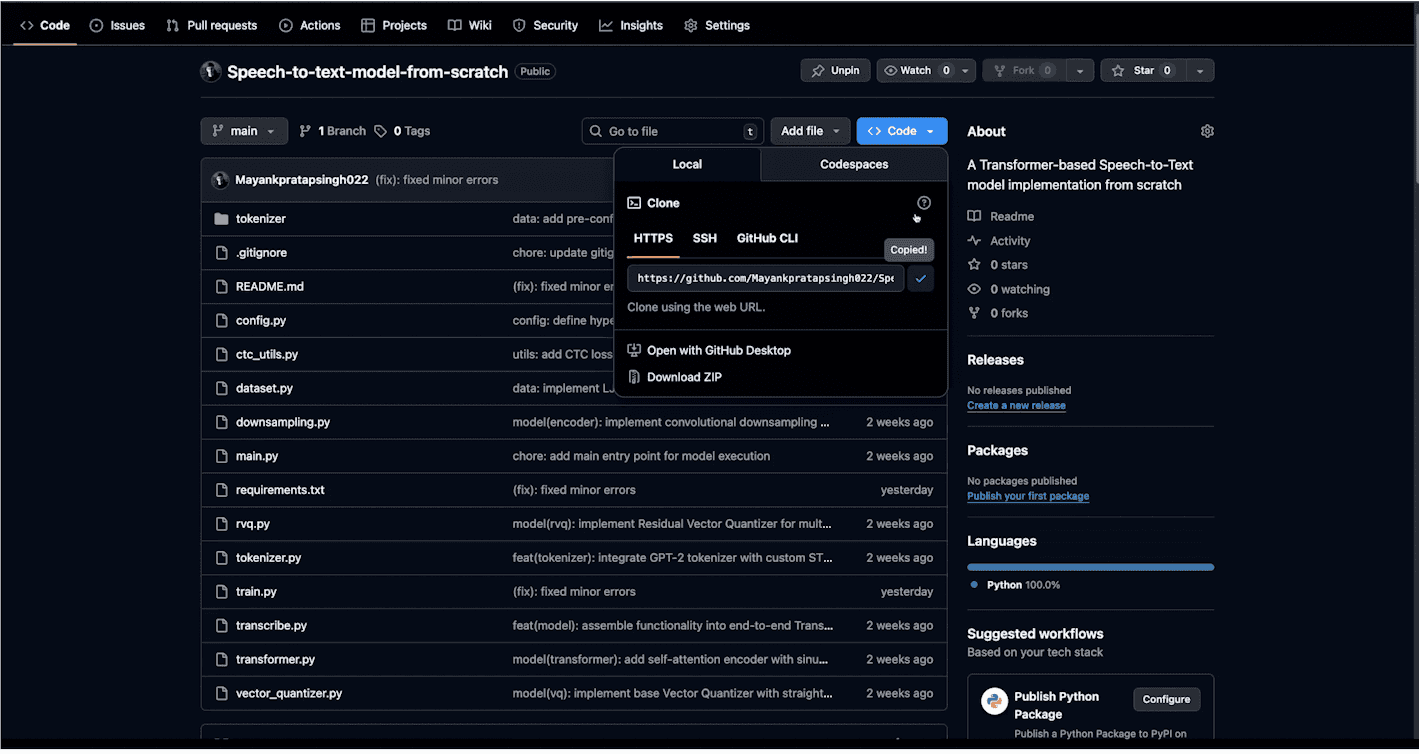The image size is (1419, 754).
Task: Click the Security shield icon
Action: coord(519,25)
